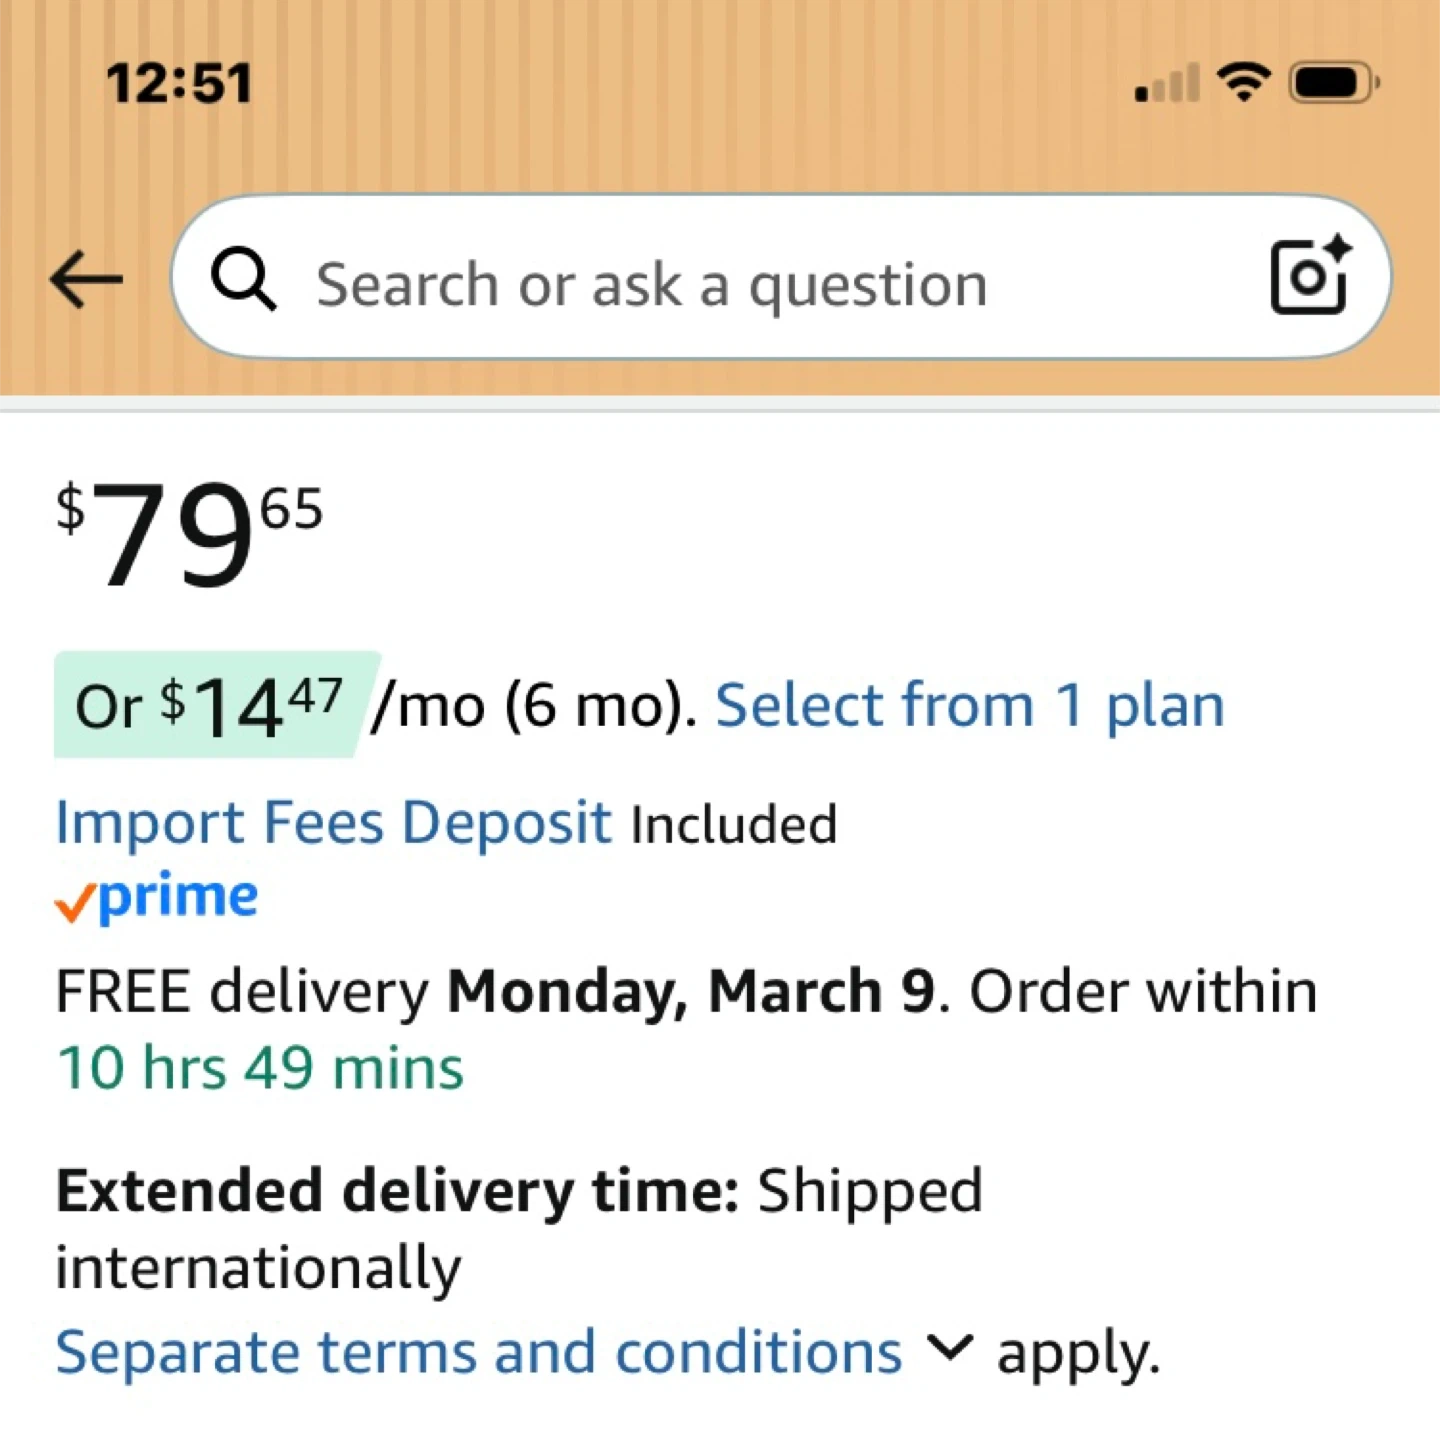
Task: Open the camera lens visual search
Action: (1309, 277)
